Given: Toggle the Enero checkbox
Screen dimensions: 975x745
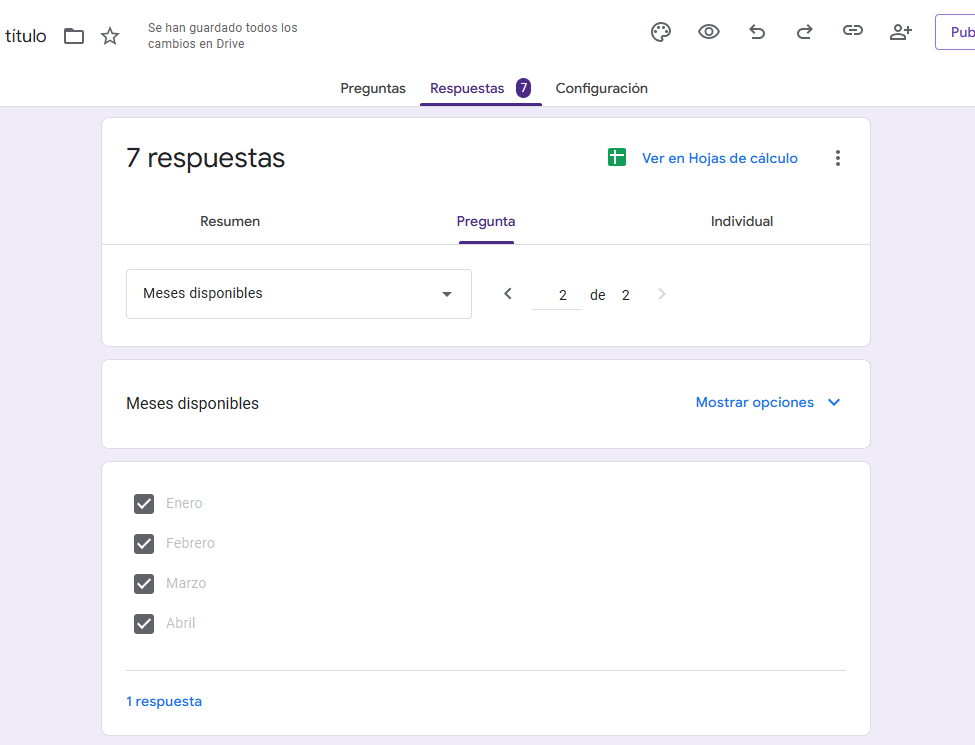Looking at the screenshot, I should [x=144, y=503].
